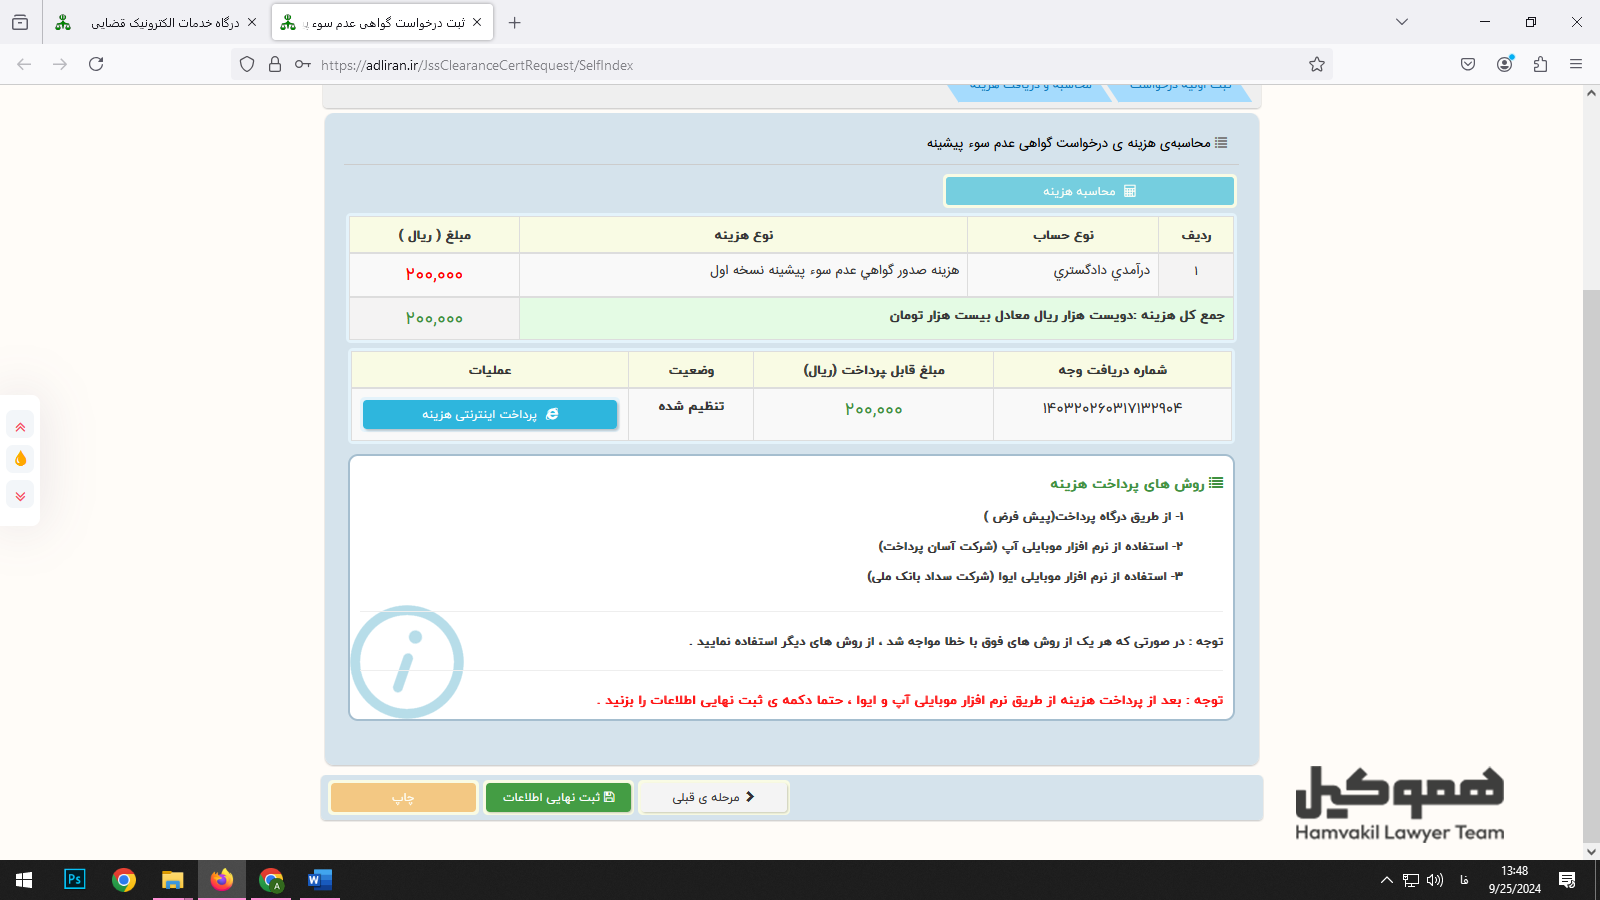Click the شماره دریافت وجه column header
1600x900 pixels.
tap(1112, 370)
